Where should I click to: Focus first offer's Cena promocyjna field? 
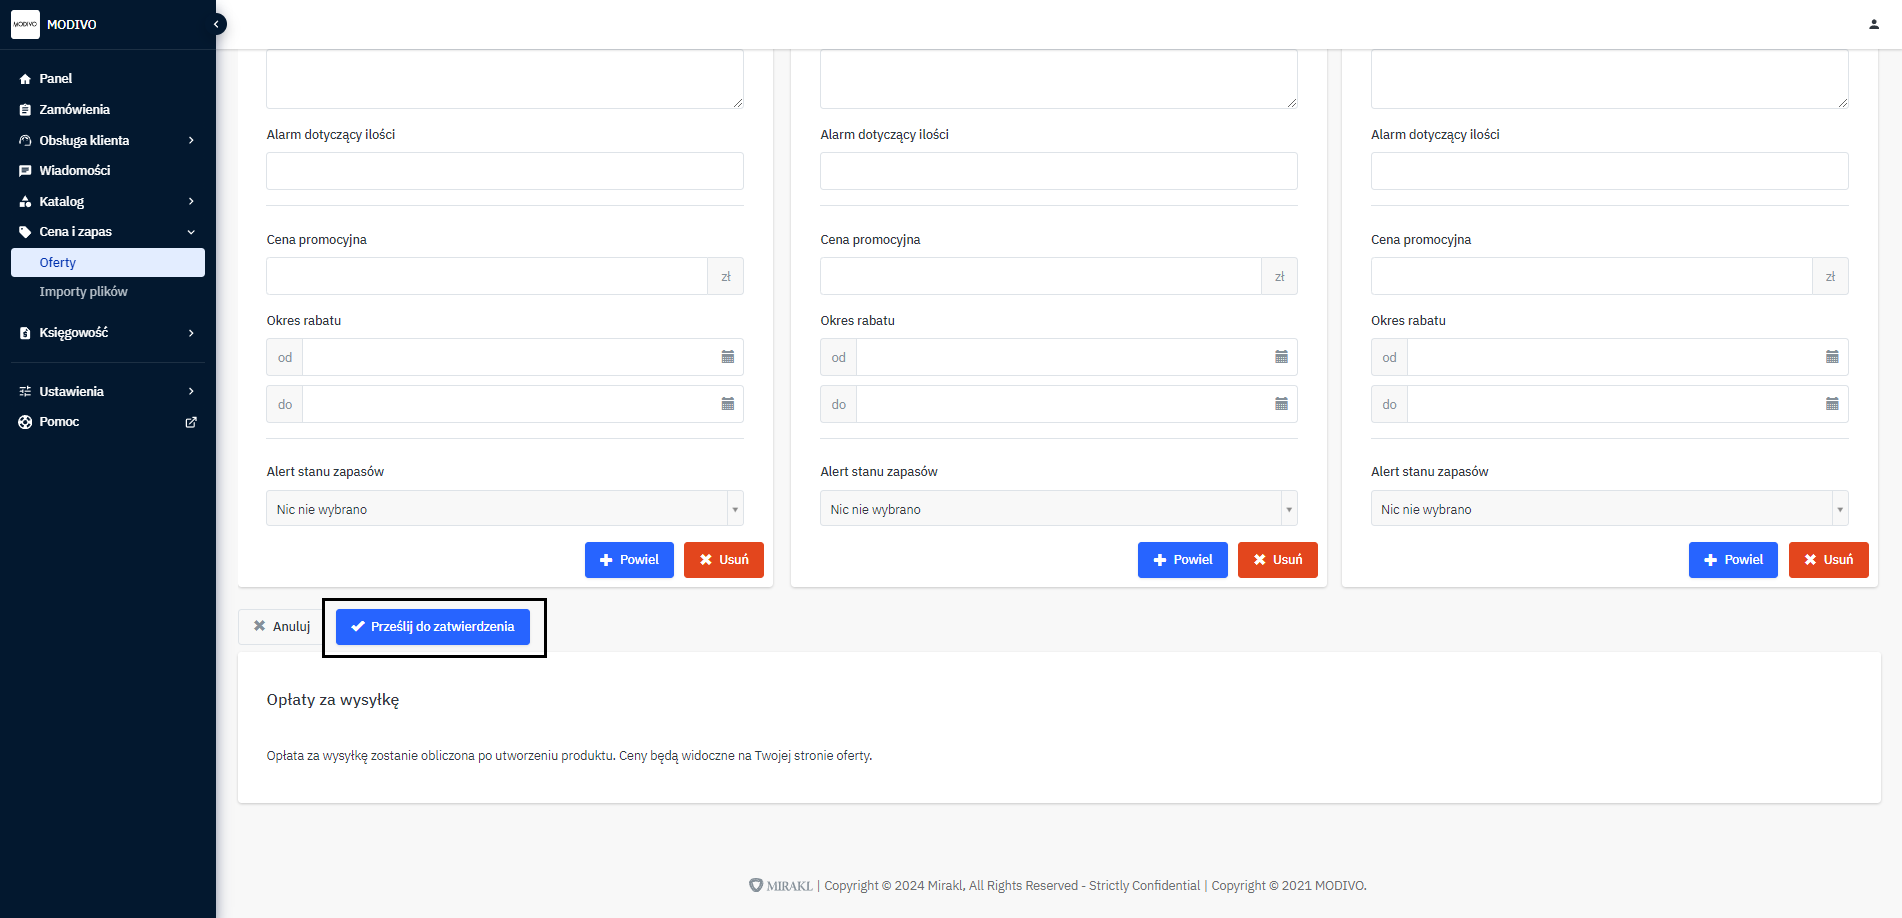(486, 276)
